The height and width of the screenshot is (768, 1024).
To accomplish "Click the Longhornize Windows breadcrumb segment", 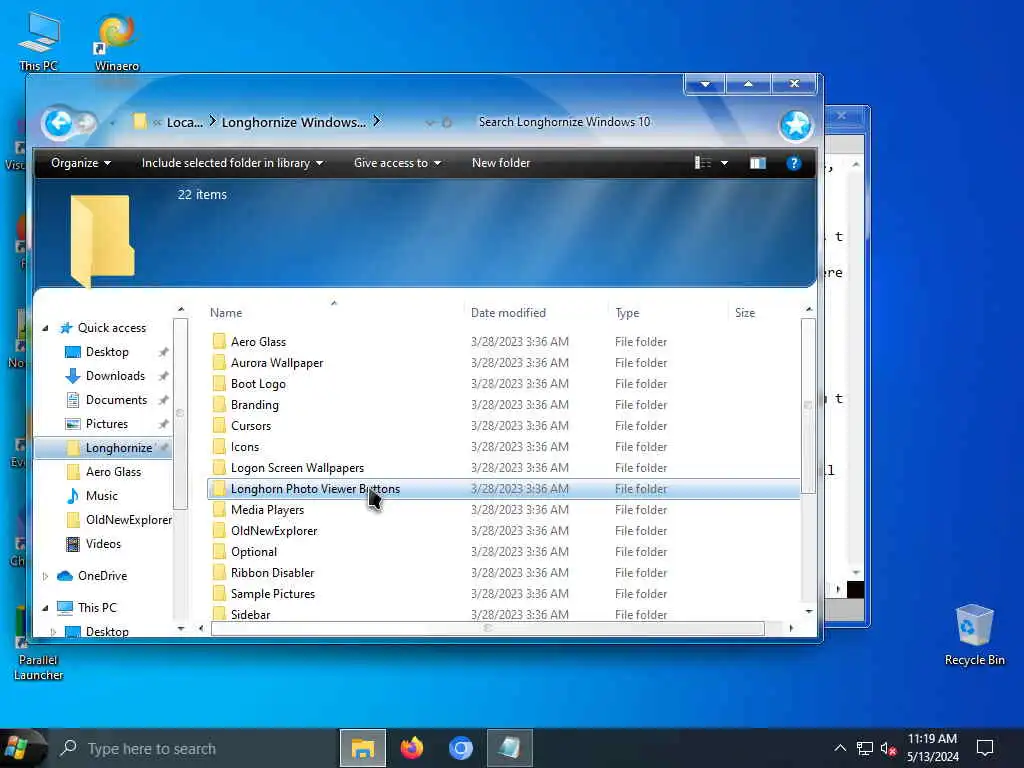I will pos(294,122).
